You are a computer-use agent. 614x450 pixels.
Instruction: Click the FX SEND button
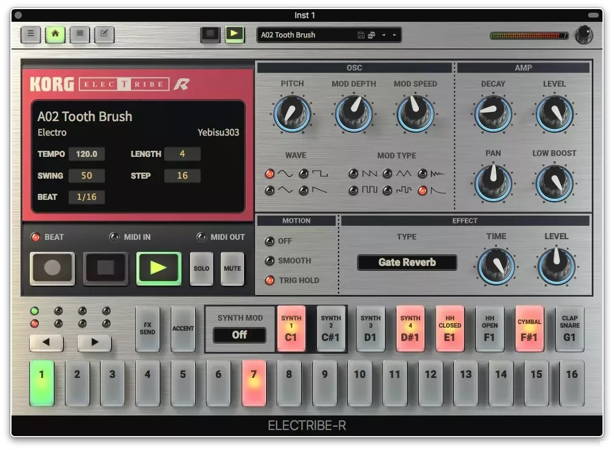pos(148,328)
